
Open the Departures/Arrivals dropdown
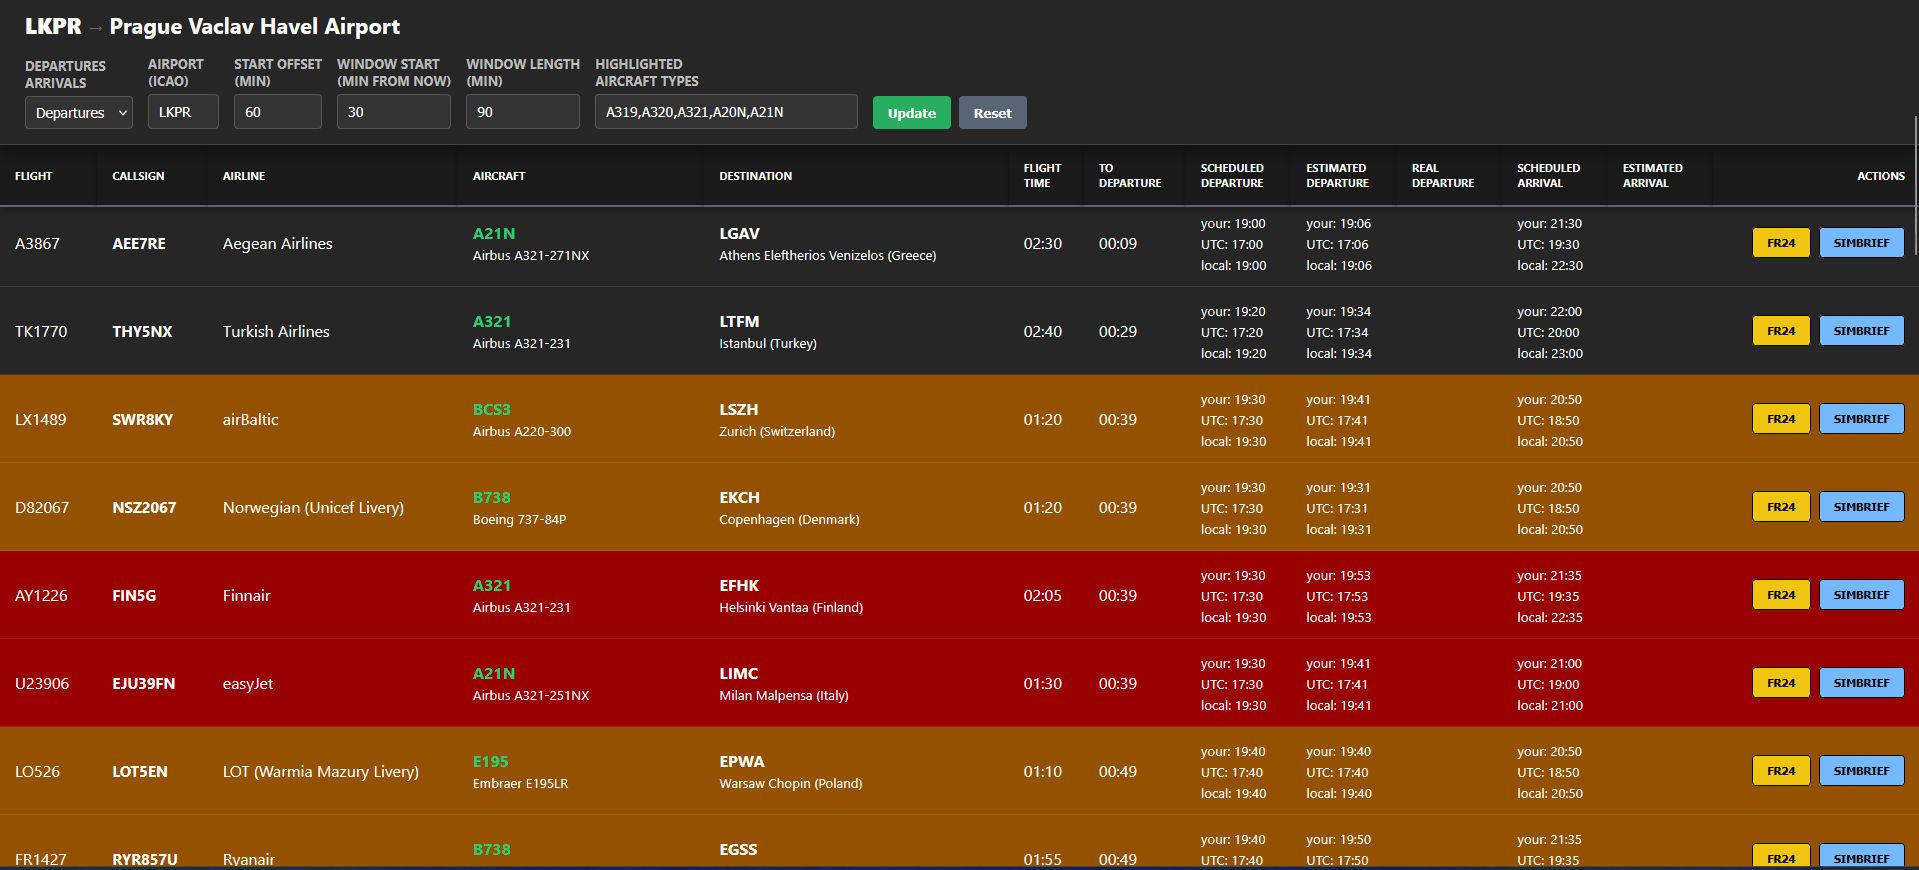coord(79,112)
